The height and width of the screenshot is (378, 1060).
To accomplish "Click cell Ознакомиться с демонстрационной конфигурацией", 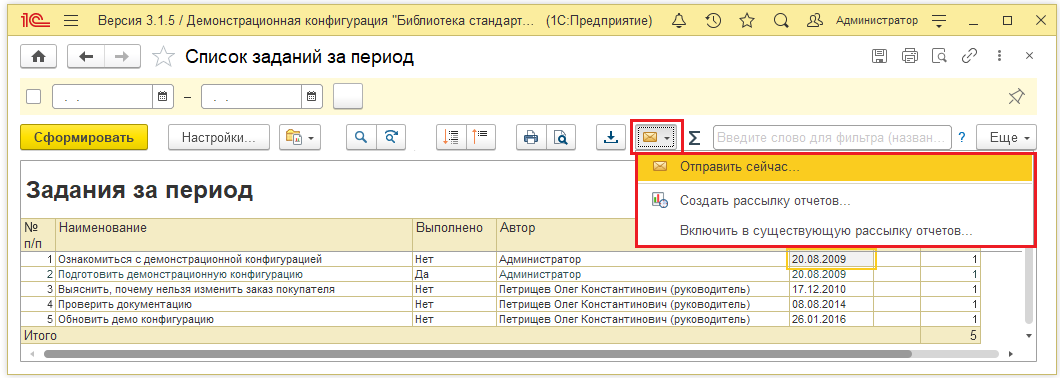I will 234,259.
